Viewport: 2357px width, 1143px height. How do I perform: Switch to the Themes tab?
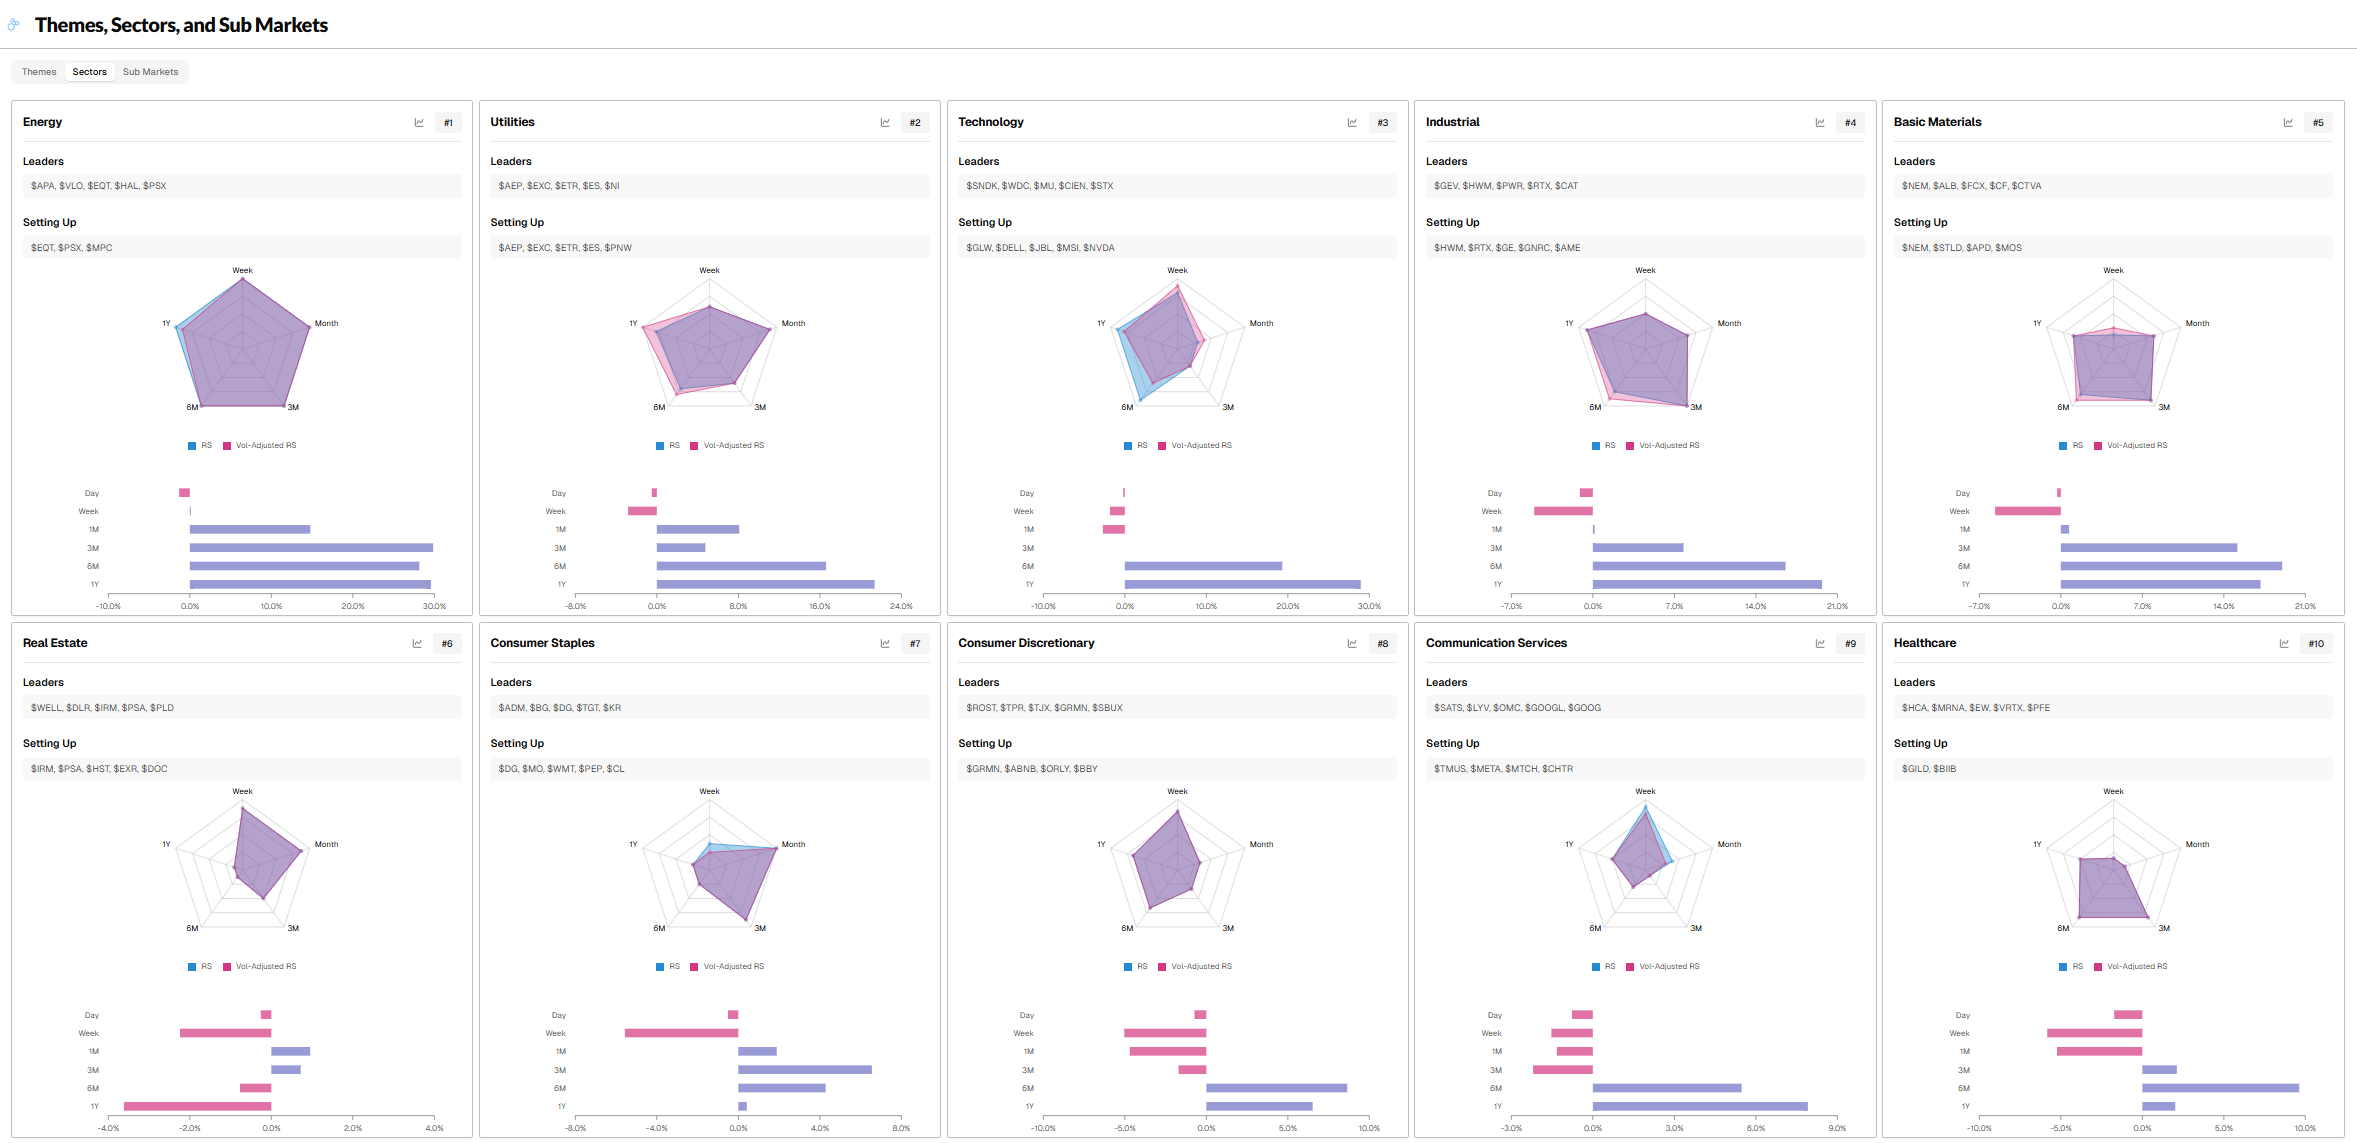click(x=39, y=72)
